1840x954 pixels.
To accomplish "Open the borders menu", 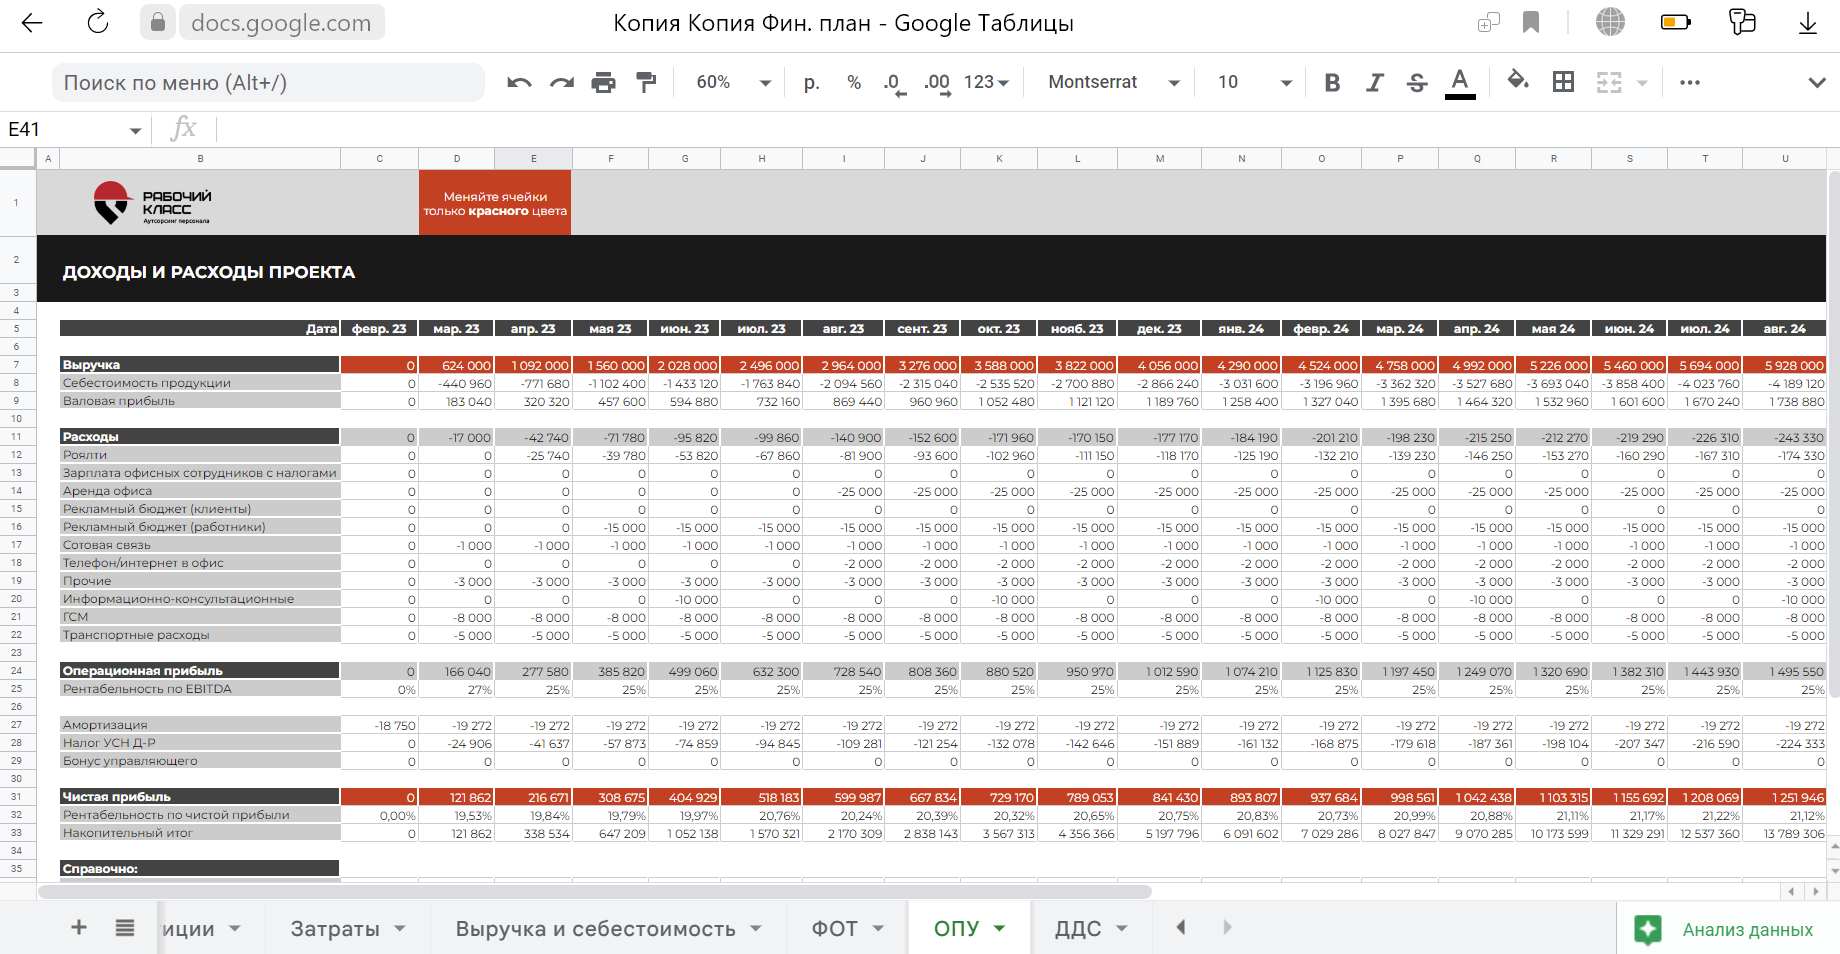I will click(x=1564, y=83).
